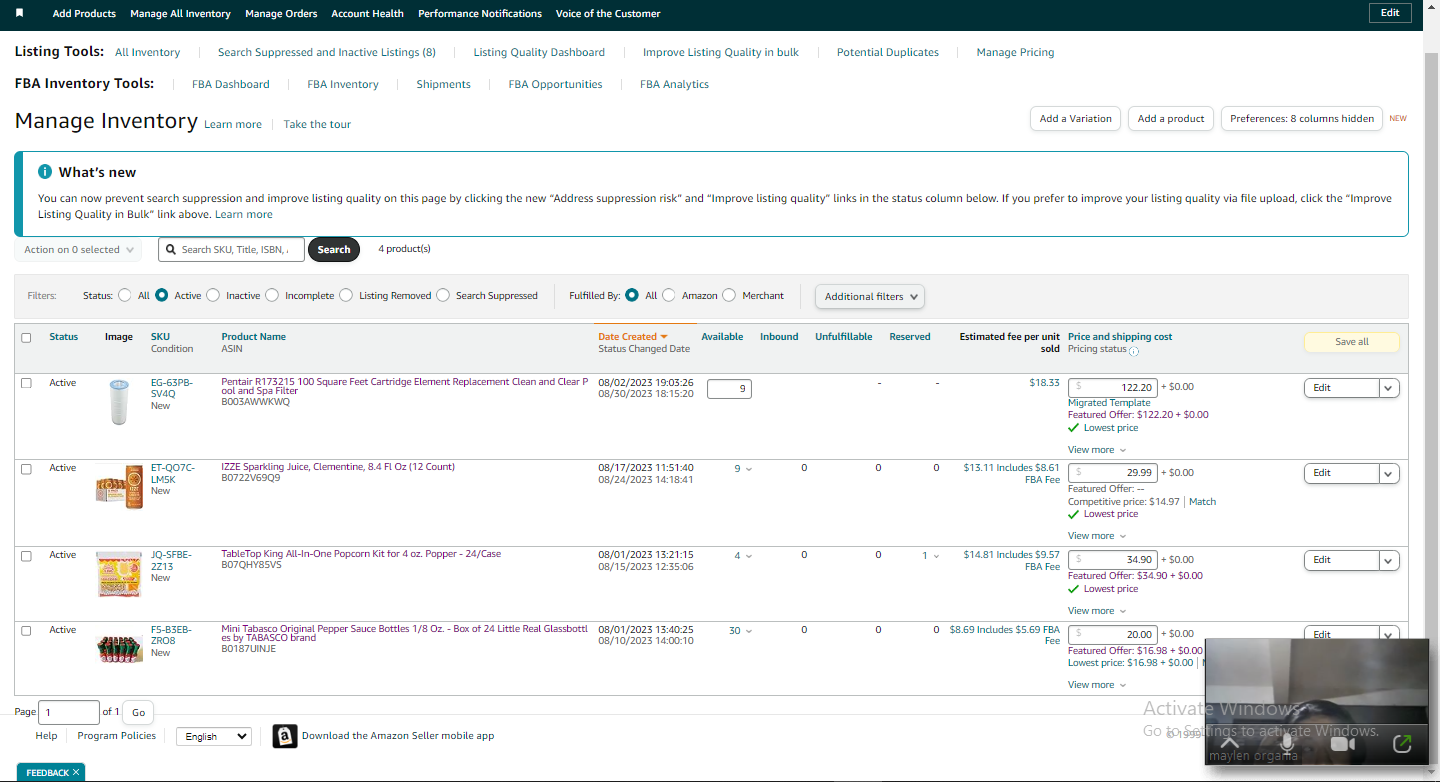
Task: Open the Mini Tabasco bottles product image
Action: [x=119, y=648]
